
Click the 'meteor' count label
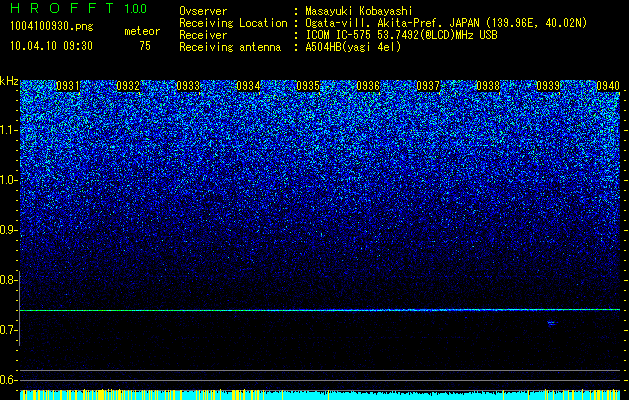[142, 31]
